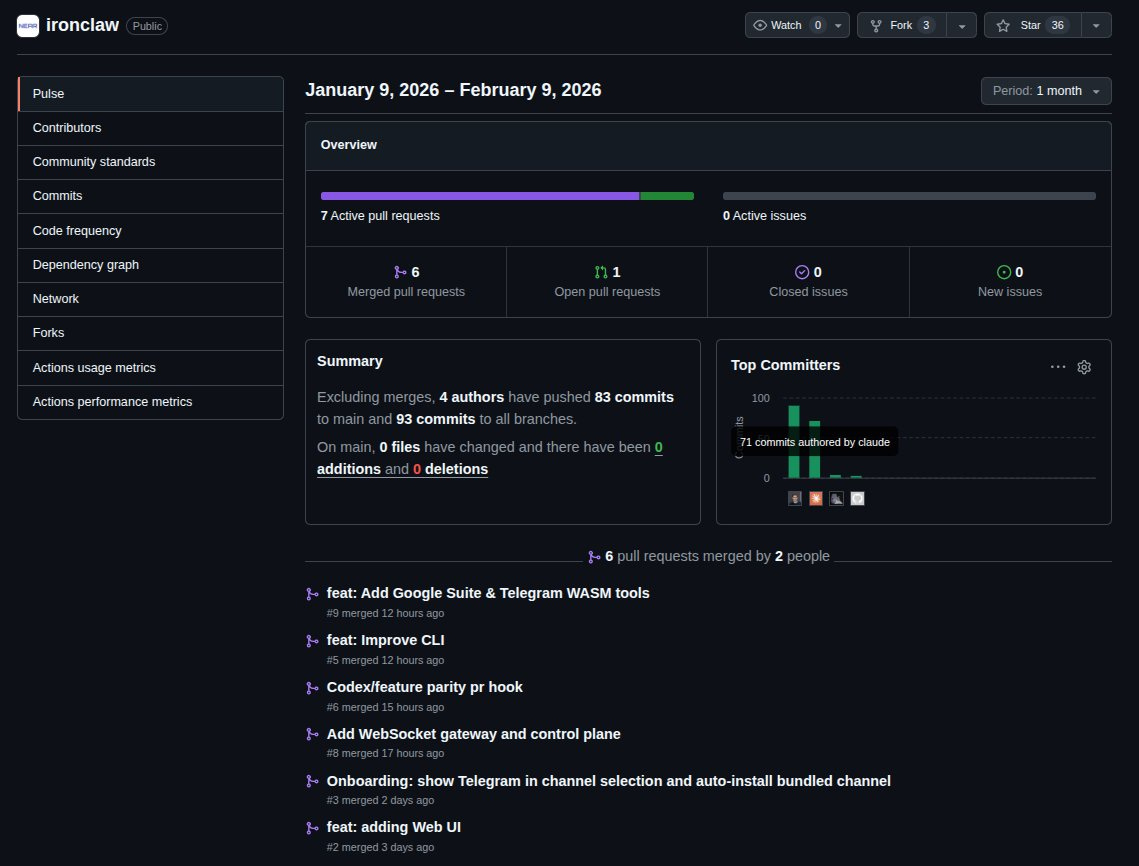View the Code frequency page

(x=150, y=231)
